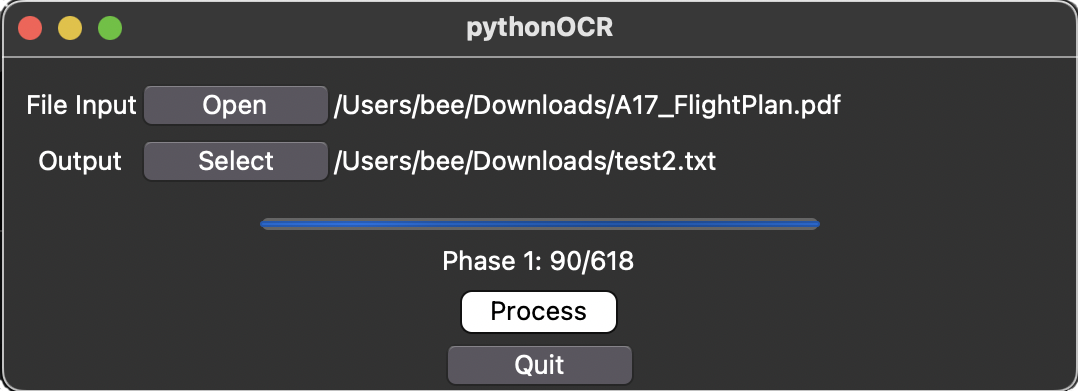Click the blue progress bar
The width and height of the screenshot is (1078, 391).
pyautogui.click(x=540, y=223)
